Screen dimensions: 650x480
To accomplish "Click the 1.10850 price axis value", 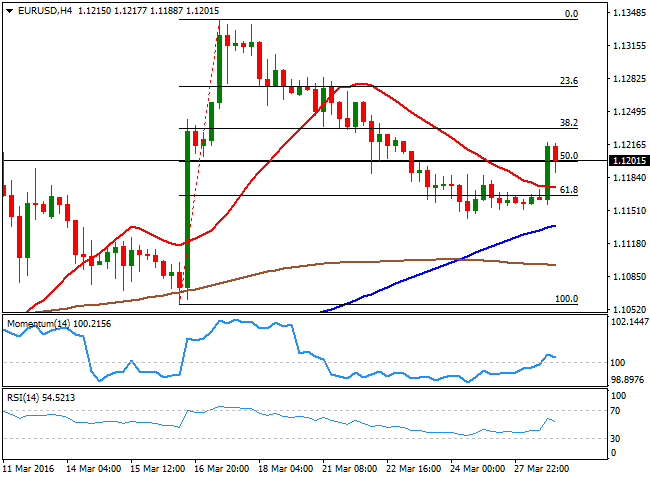I will tap(629, 276).
